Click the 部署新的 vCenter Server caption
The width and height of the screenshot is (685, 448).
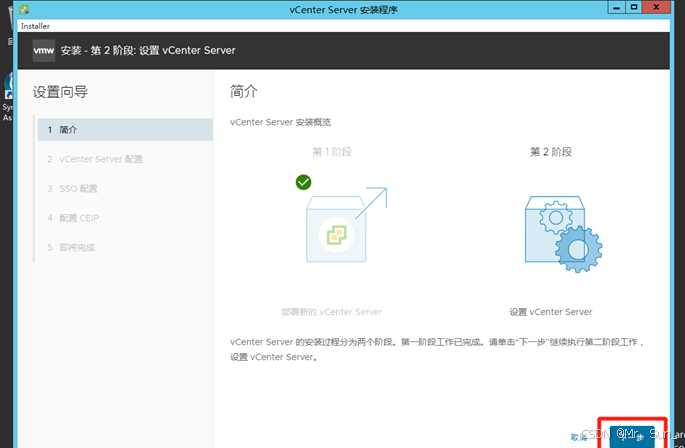332,312
